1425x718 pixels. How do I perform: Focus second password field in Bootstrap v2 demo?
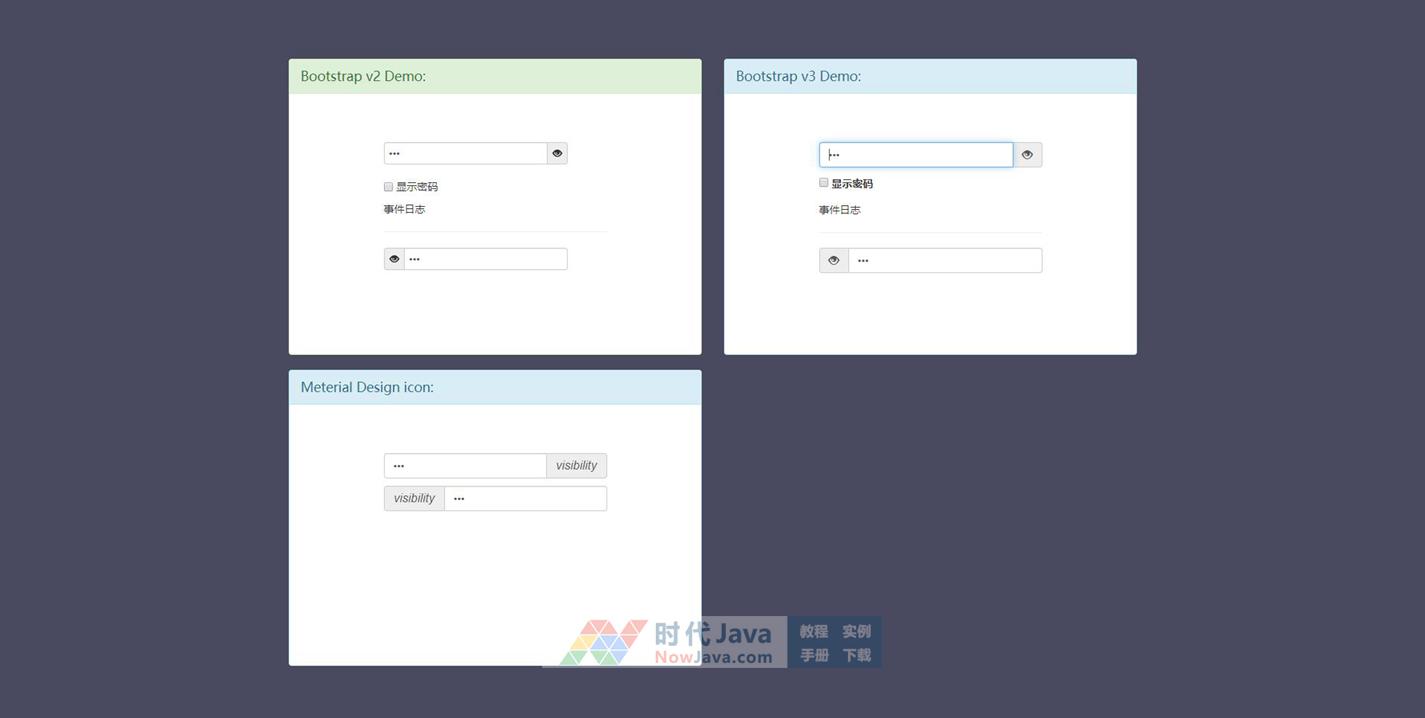click(x=486, y=259)
